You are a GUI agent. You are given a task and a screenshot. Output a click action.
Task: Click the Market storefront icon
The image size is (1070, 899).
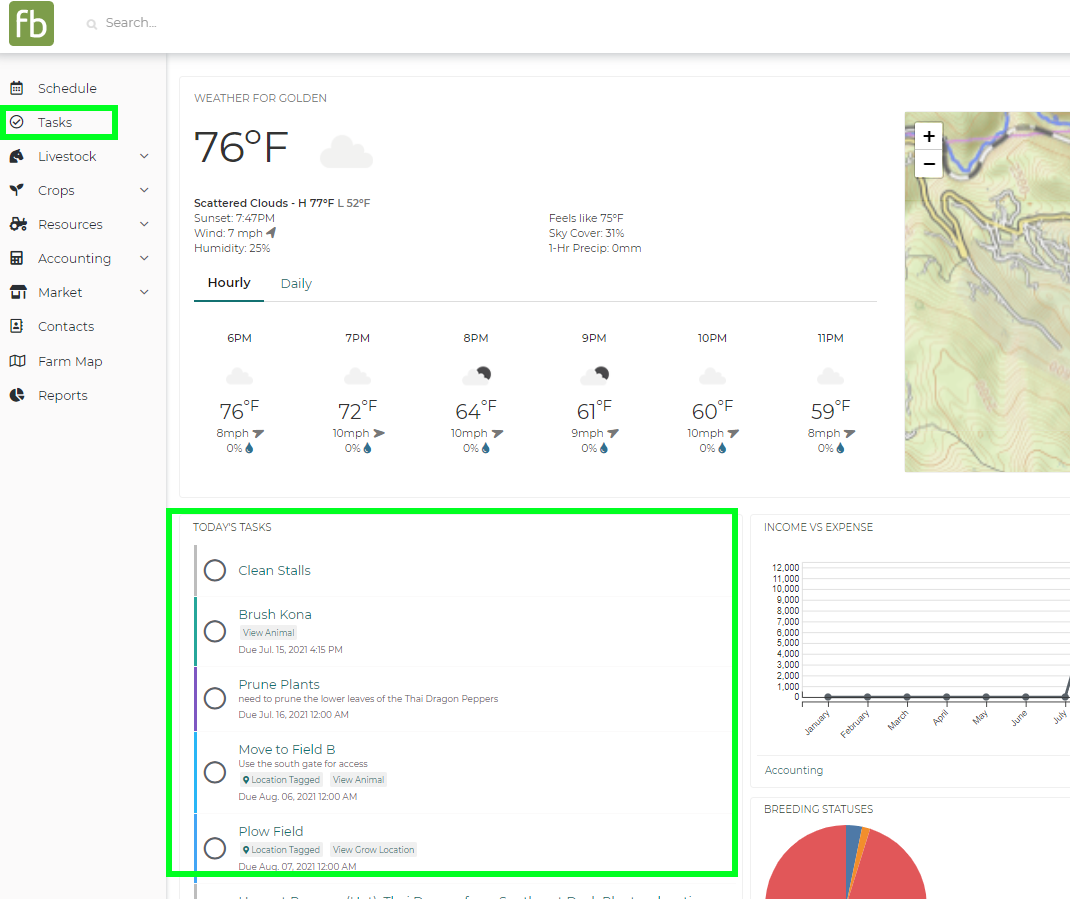[x=18, y=292]
